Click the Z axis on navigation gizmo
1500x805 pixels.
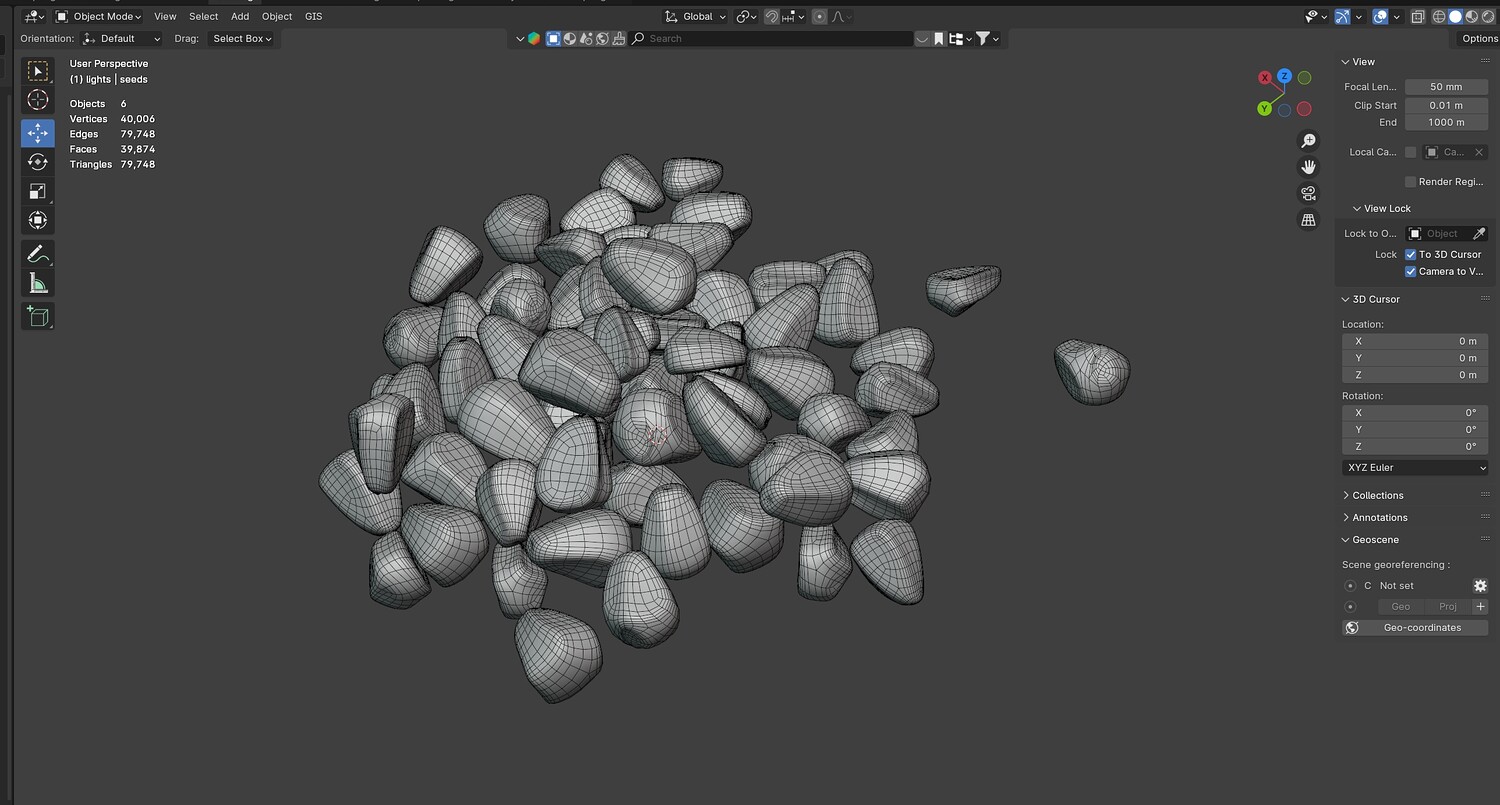click(1285, 76)
